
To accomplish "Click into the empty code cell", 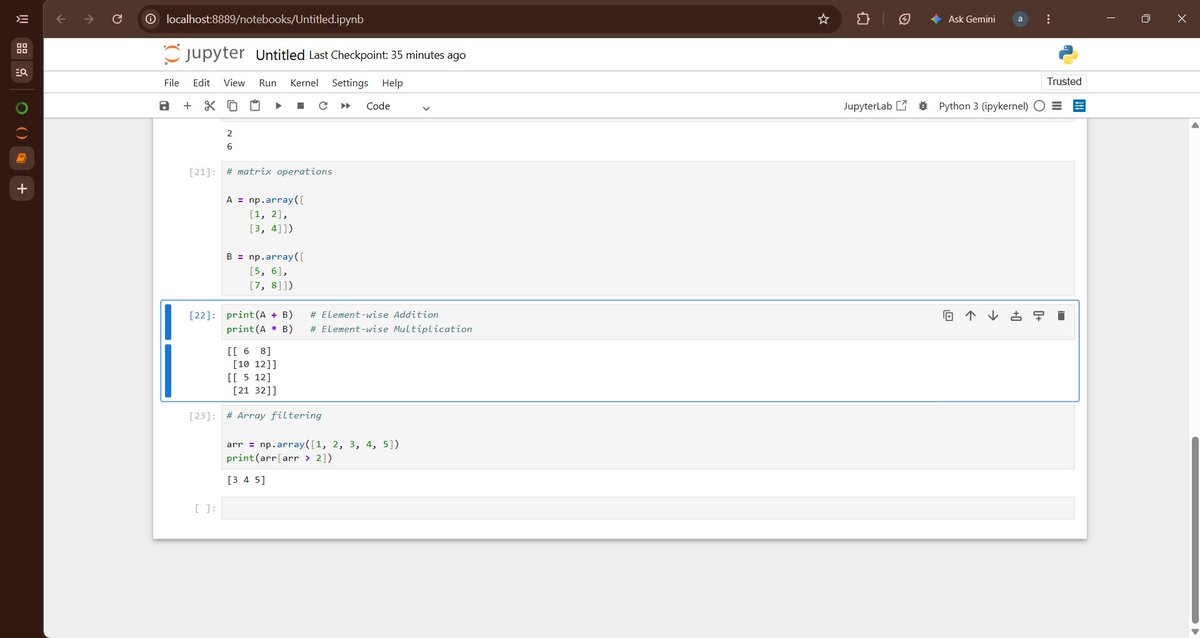I will point(648,508).
